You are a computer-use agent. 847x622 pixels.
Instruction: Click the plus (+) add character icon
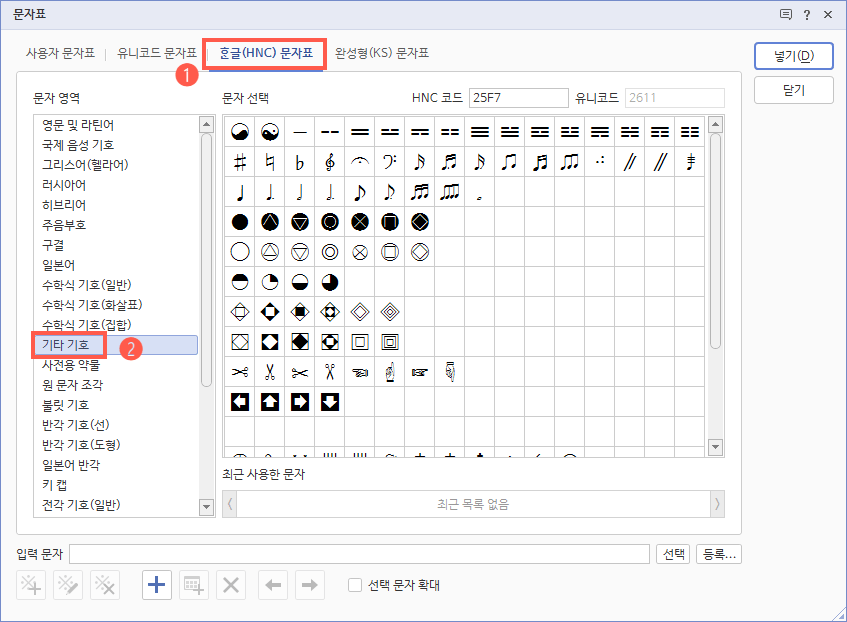pos(156,585)
